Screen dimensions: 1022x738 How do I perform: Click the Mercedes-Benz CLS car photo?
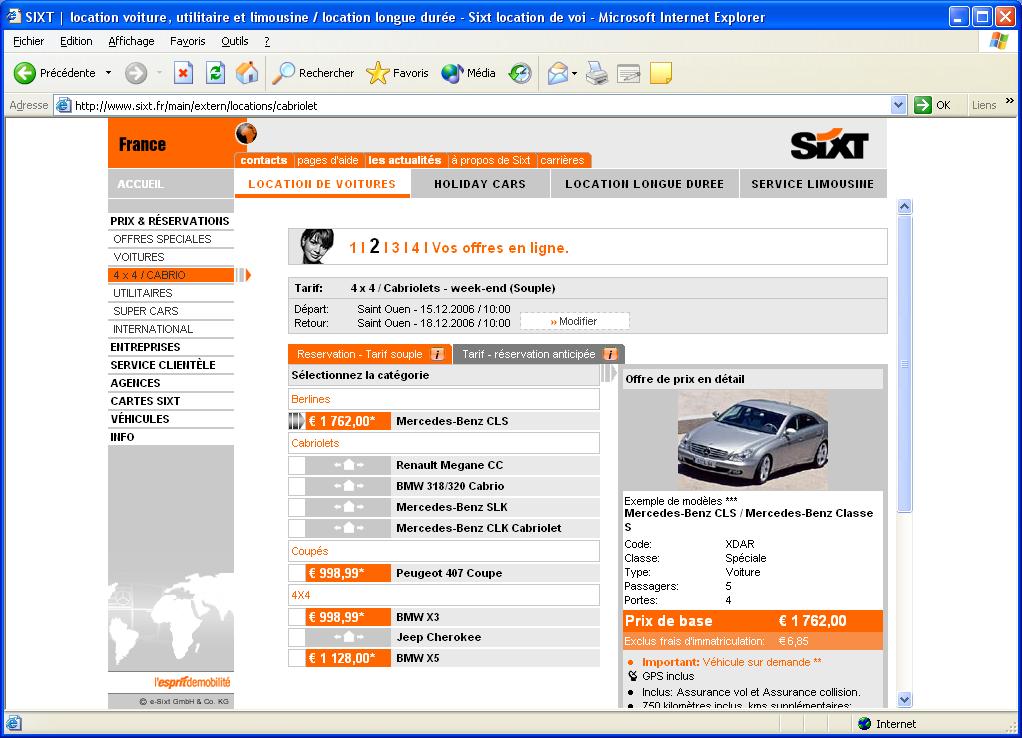752,440
